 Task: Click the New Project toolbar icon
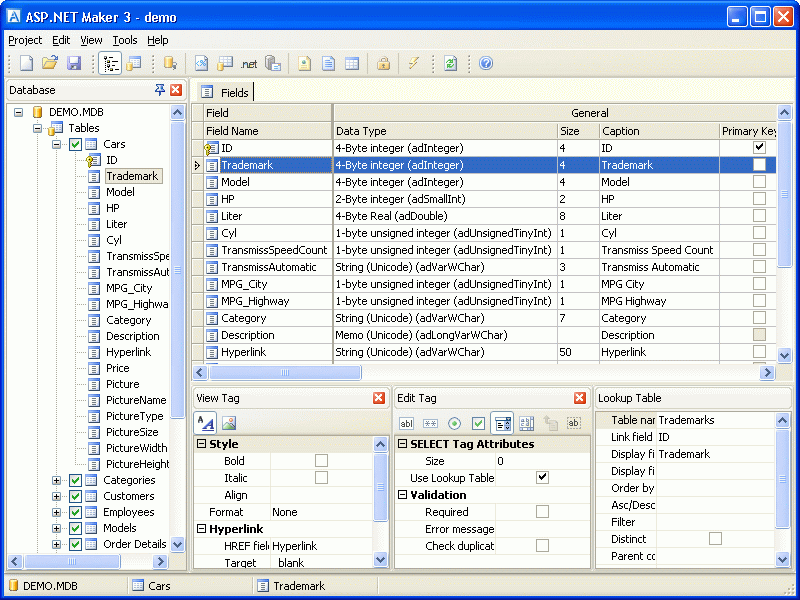tap(27, 63)
